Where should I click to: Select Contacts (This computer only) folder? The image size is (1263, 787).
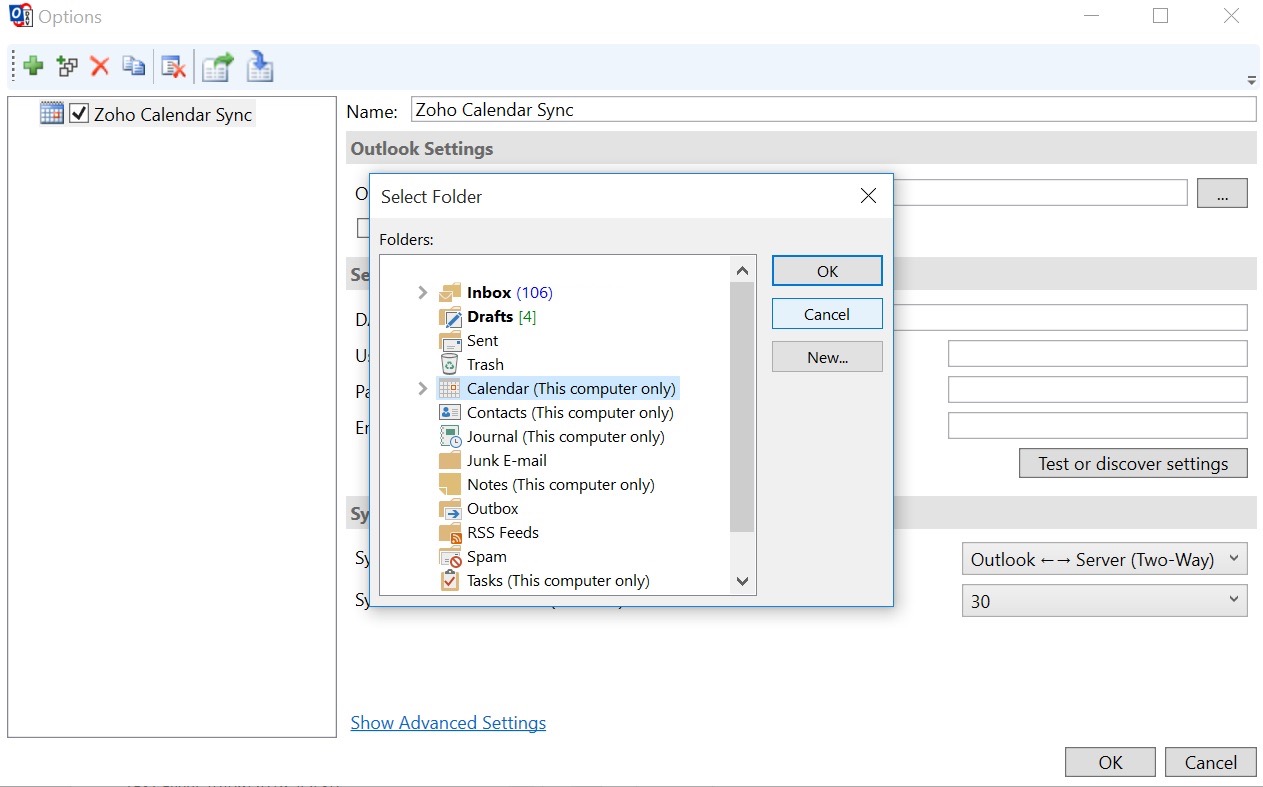click(569, 413)
